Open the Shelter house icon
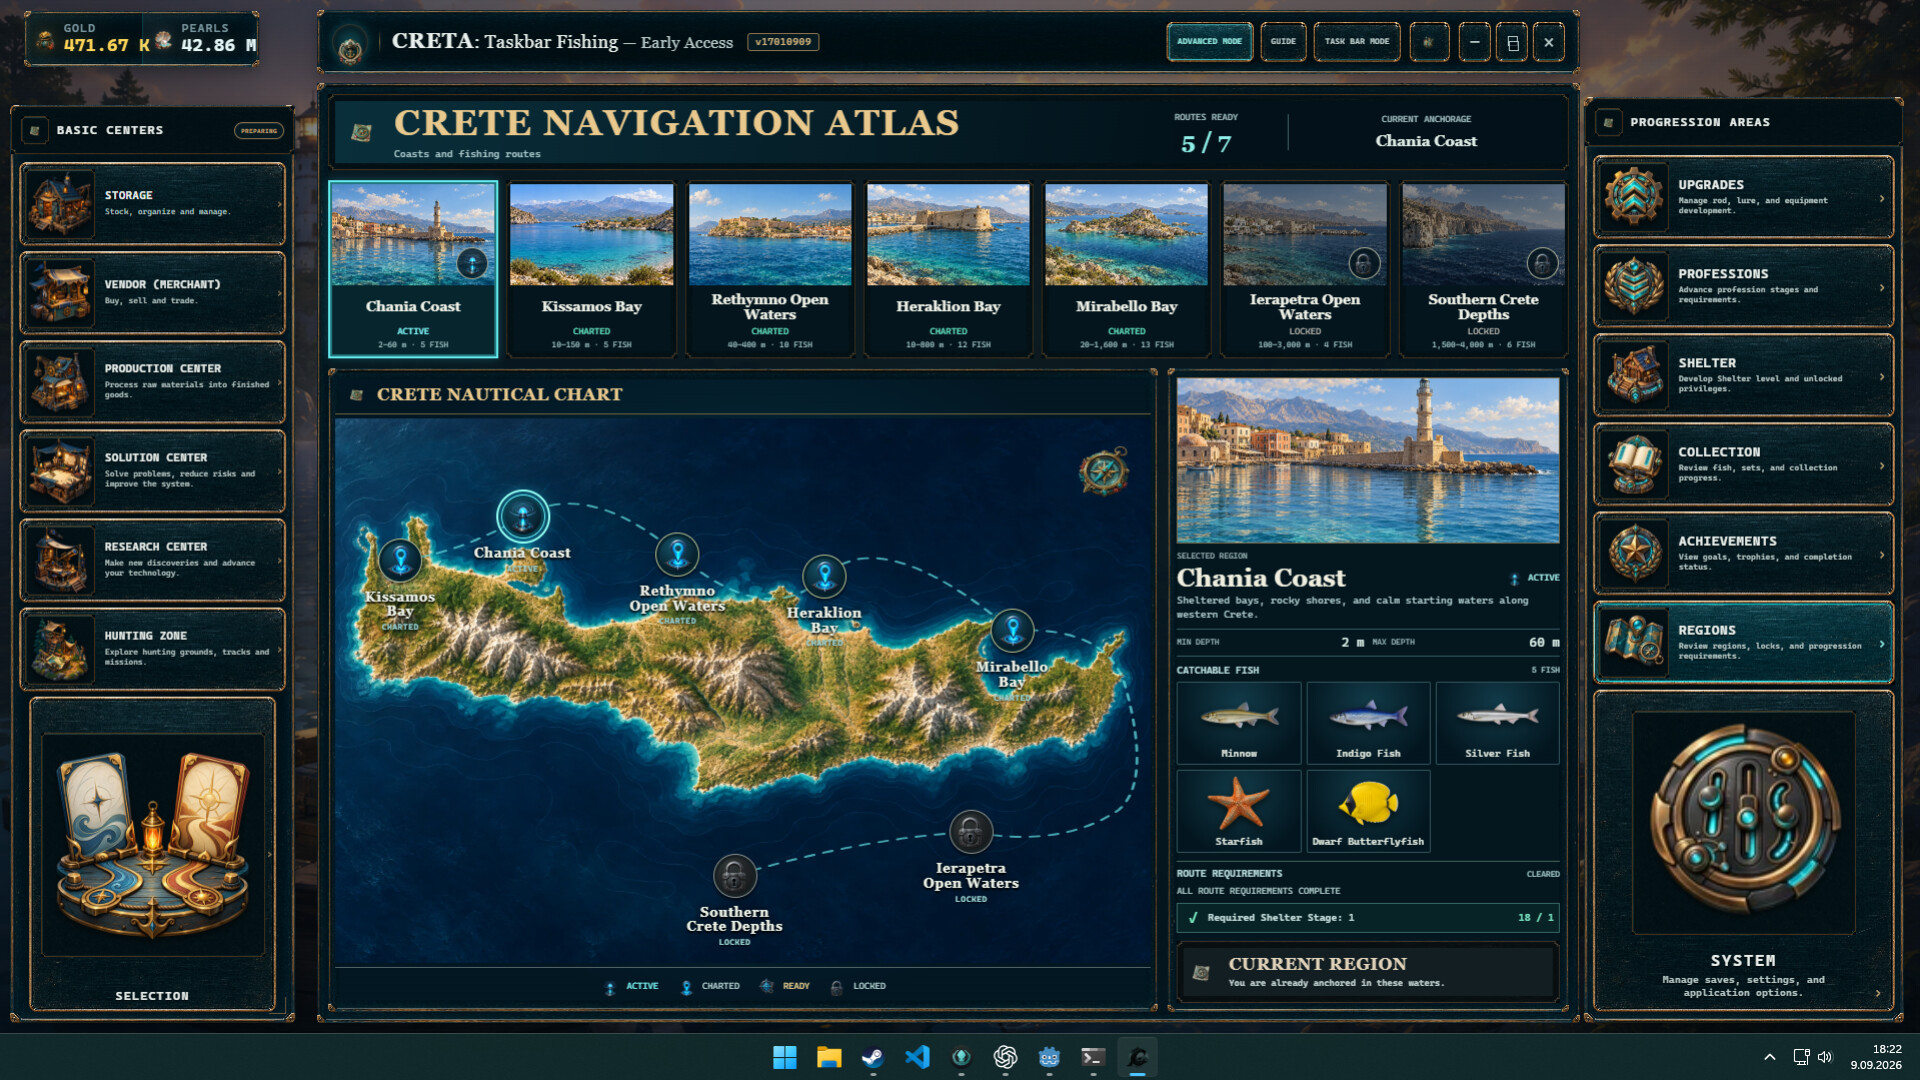Screen dimensions: 1920x1080 click(x=1634, y=375)
